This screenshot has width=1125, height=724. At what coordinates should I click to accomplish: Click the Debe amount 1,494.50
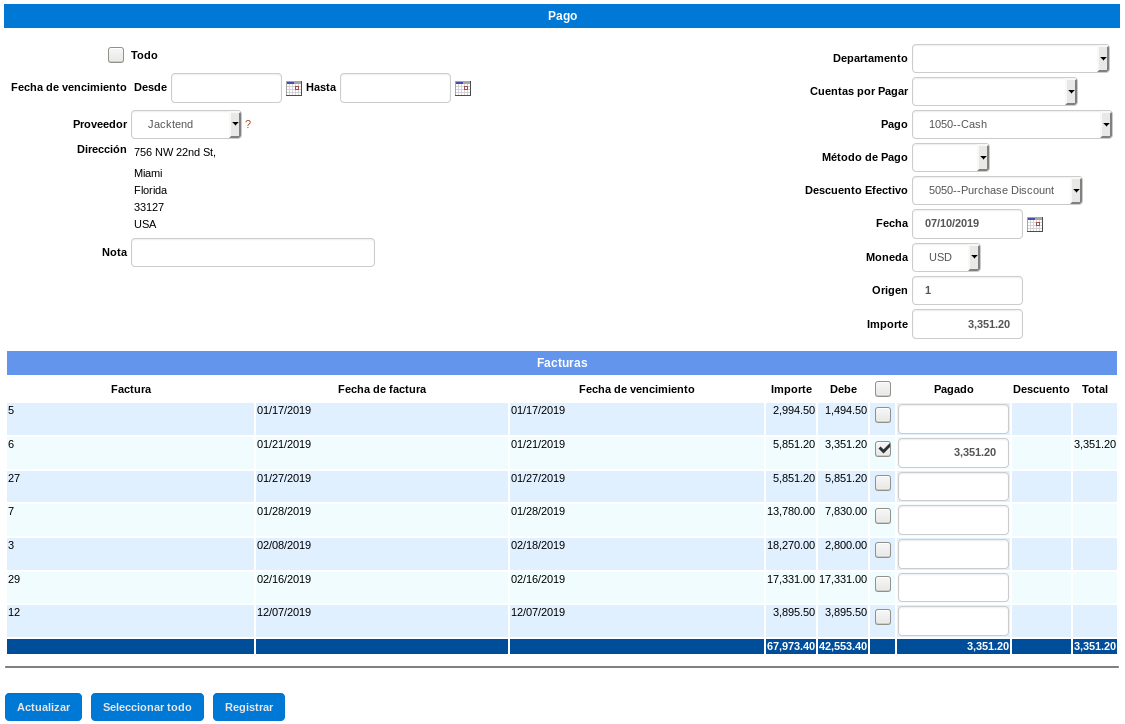[x=846, y=410]
